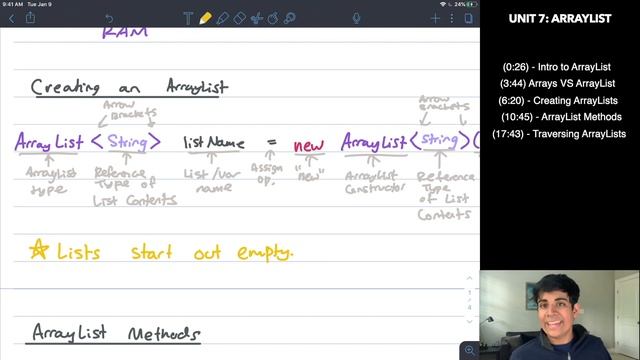The width and height of the screenshot is (640, 360).
Task: Add new item with plus icon
Action: coord(435,18)
